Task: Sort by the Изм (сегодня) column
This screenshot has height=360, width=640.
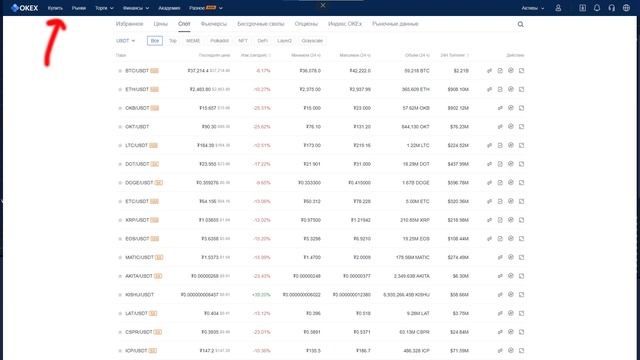Action: pos(256,55)
